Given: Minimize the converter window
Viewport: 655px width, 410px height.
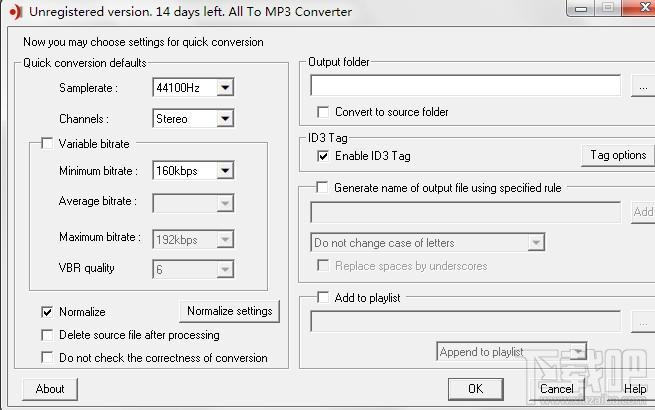Looking at the screenshot, I should pyautogui.click(x=581, y=8).
